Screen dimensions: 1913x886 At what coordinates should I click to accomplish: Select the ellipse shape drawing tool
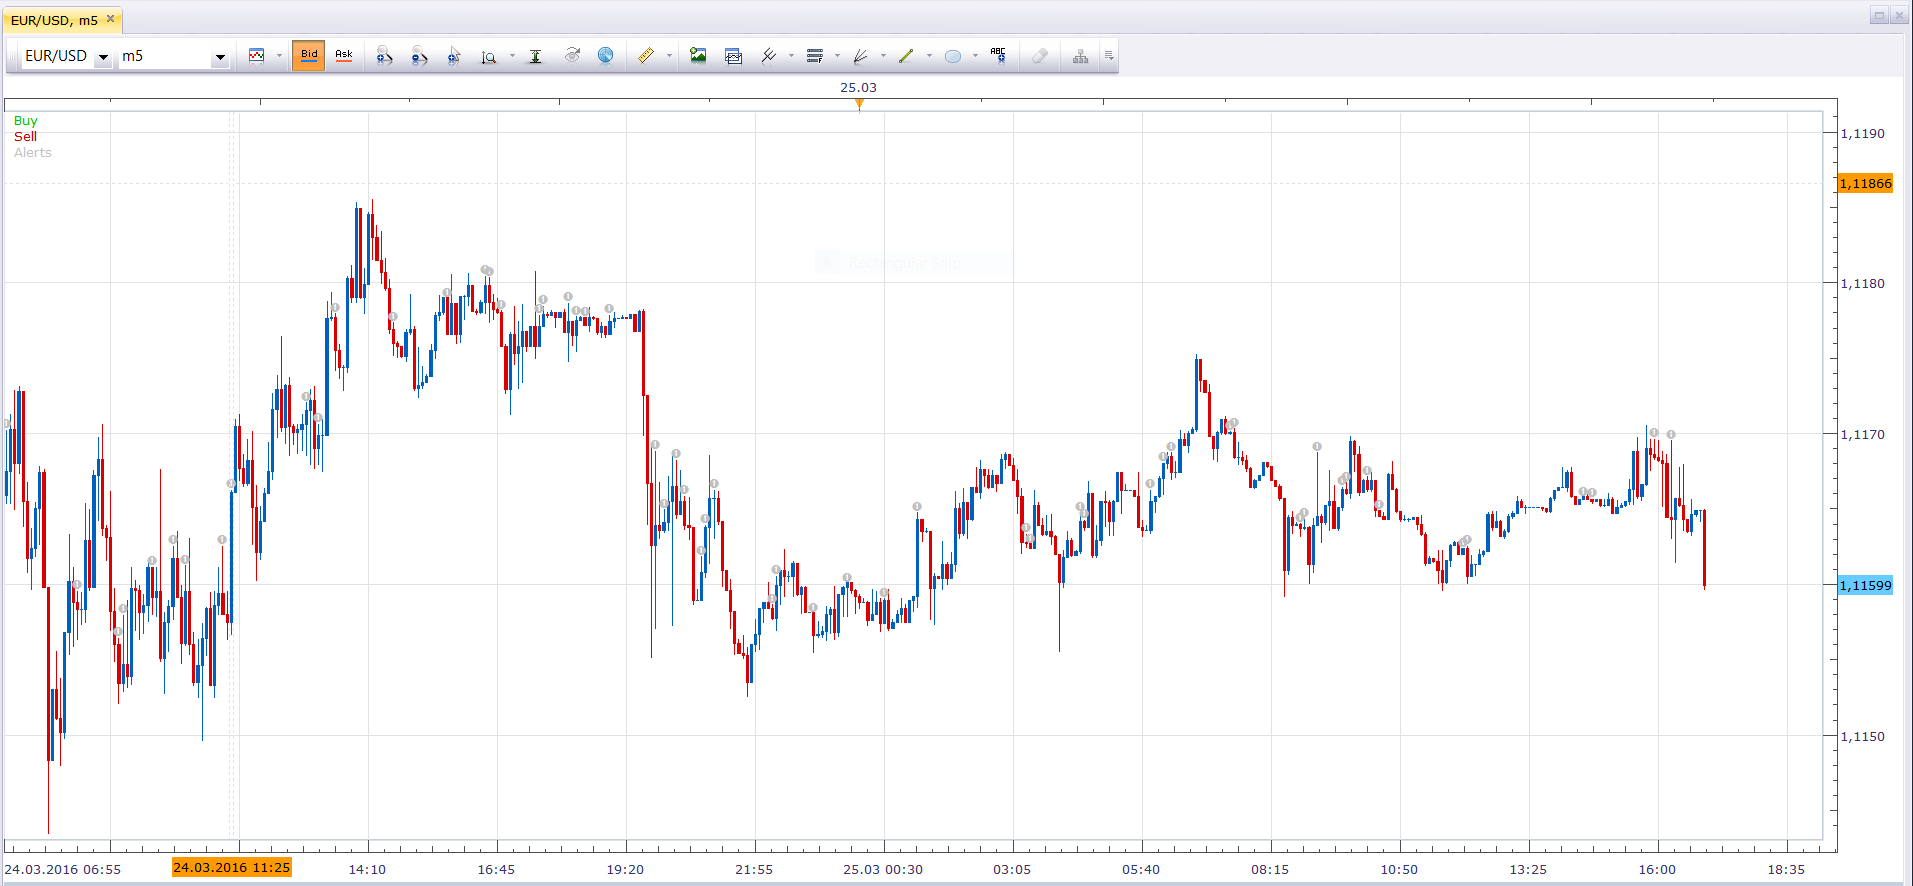pyautogui.click(x=953, y=56)
